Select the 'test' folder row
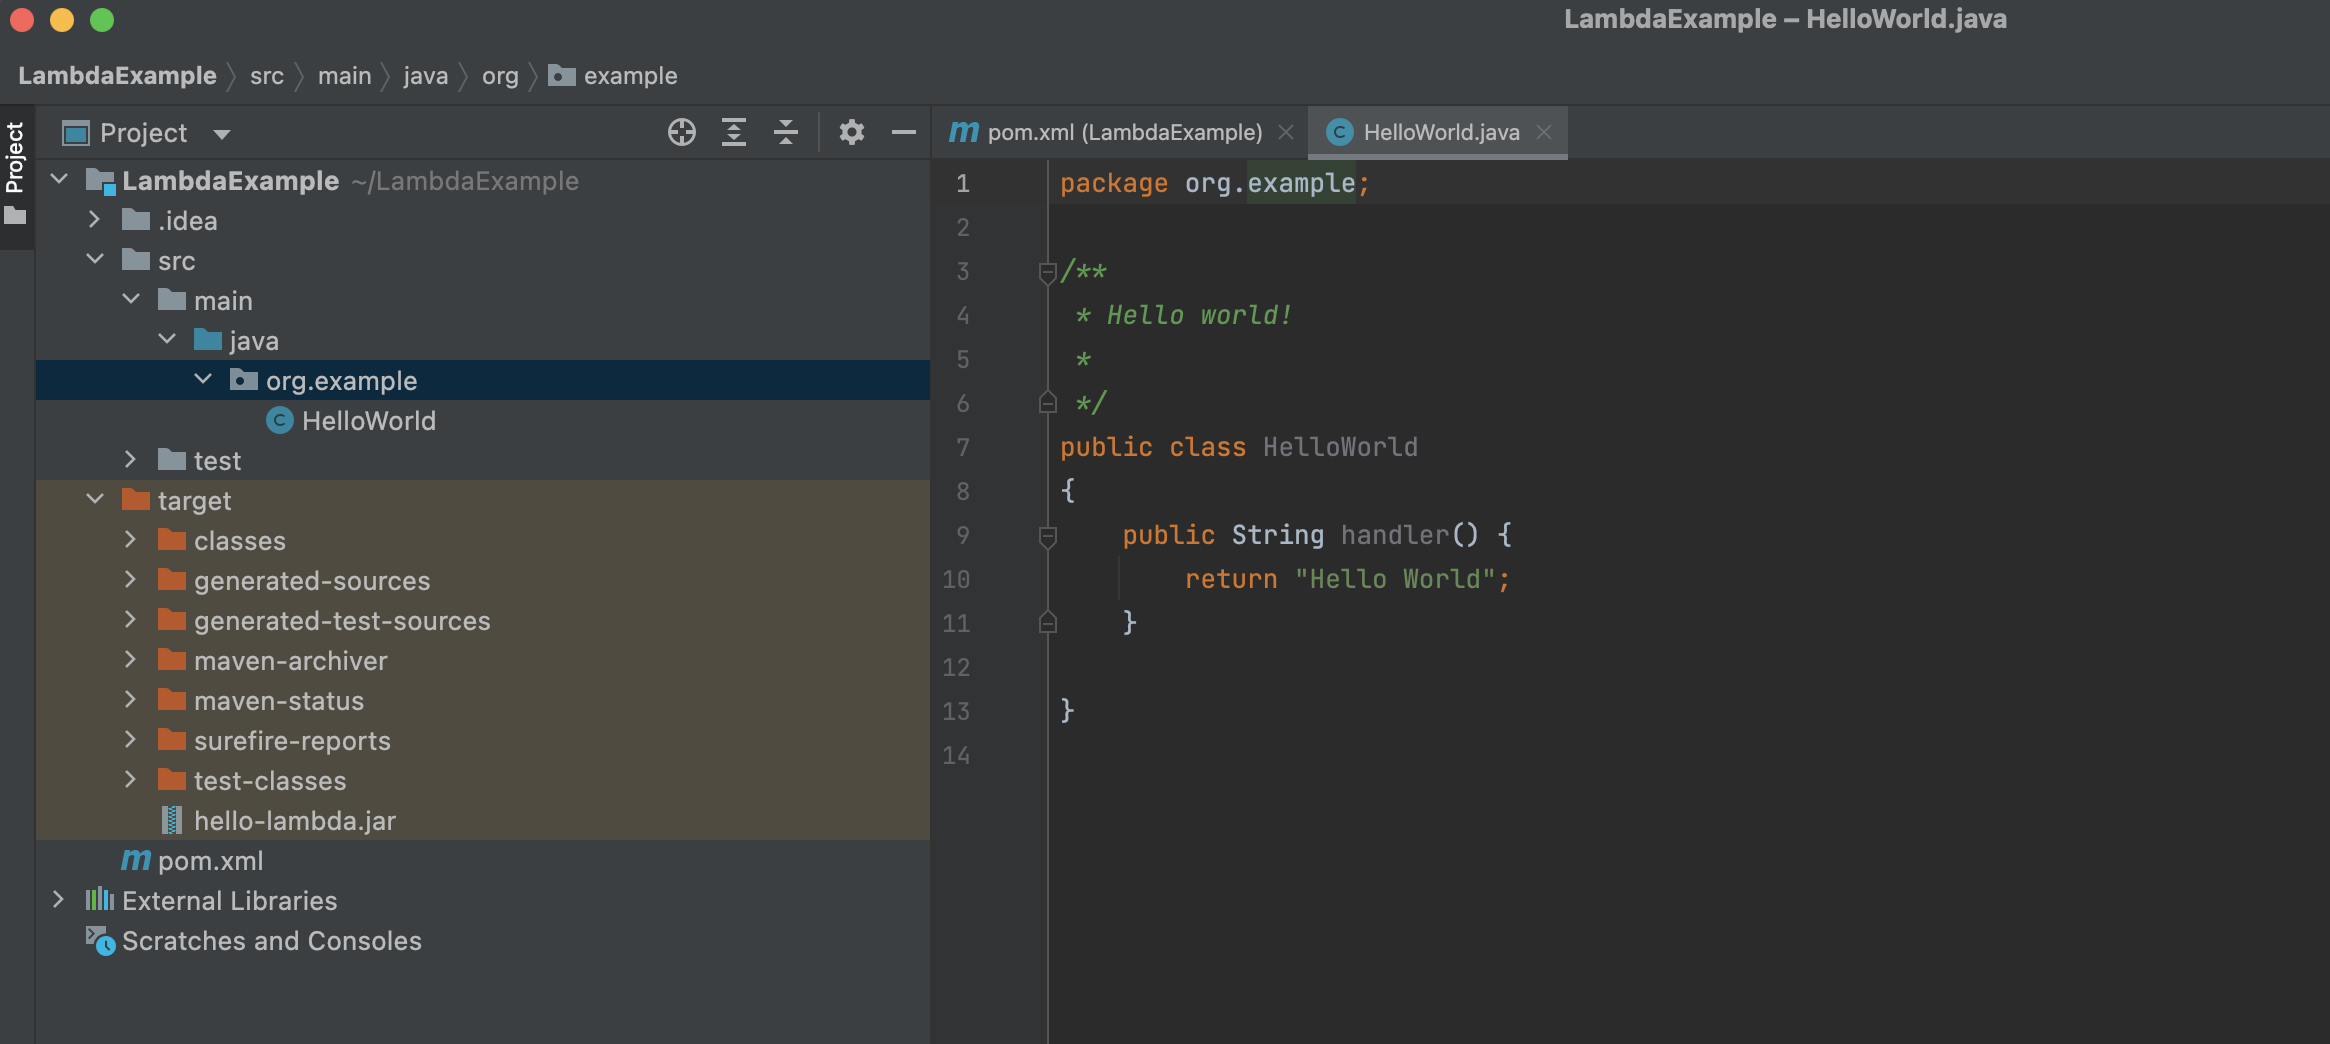The width and height of the screenshot is (2330, 1044). pyautogui.click(x=483, y=460)
